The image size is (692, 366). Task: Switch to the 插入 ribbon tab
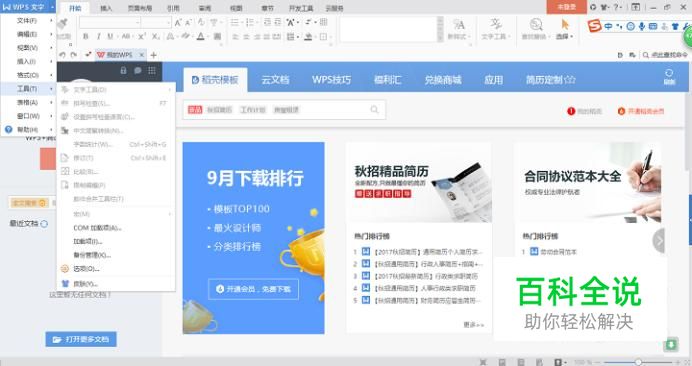click(106, 8)
